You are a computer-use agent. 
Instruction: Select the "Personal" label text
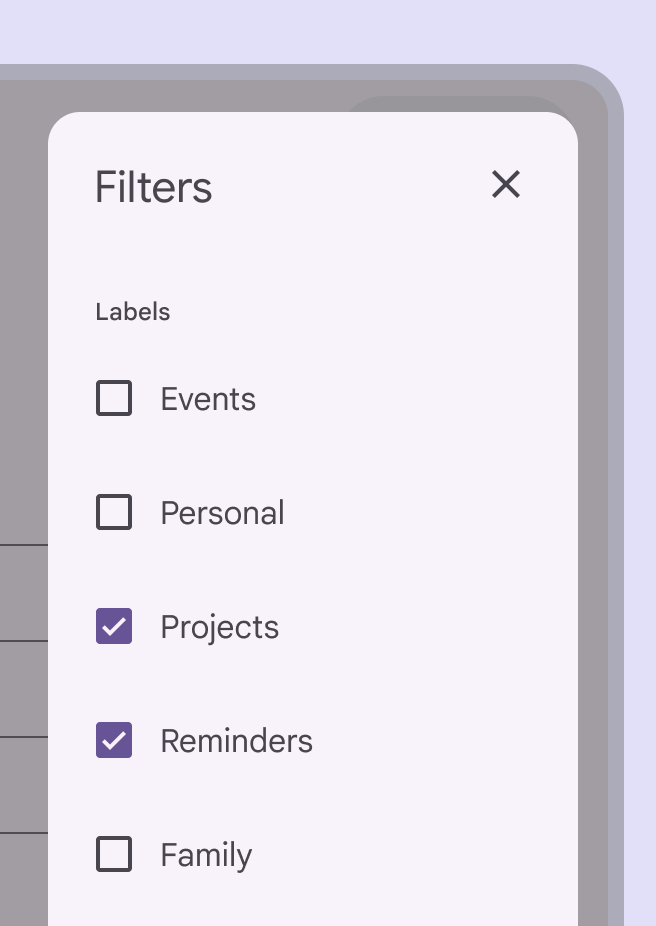222,513
